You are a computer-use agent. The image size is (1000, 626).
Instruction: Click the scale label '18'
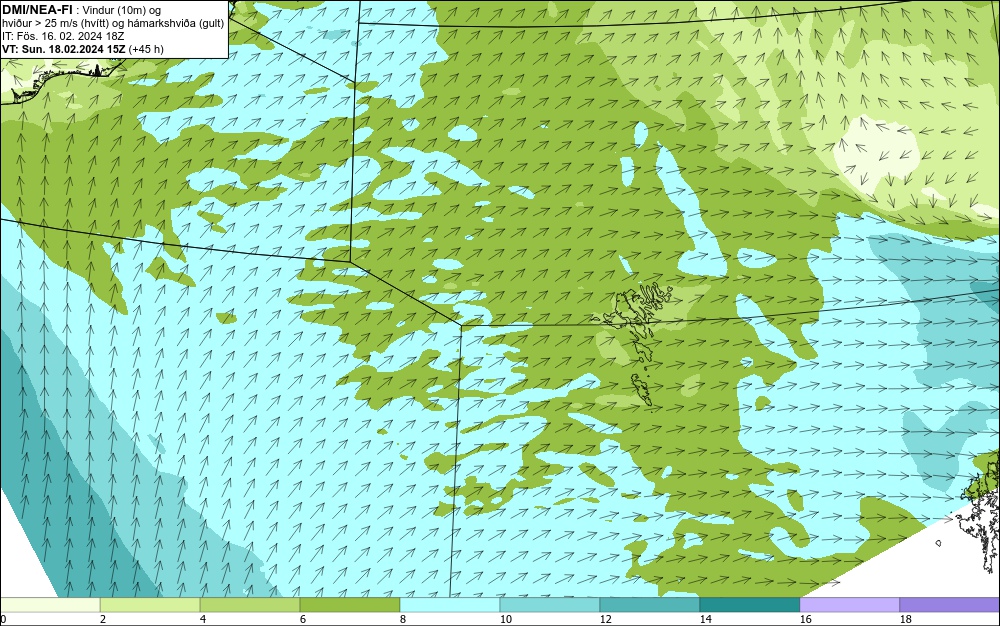click(x=906, y=619)
